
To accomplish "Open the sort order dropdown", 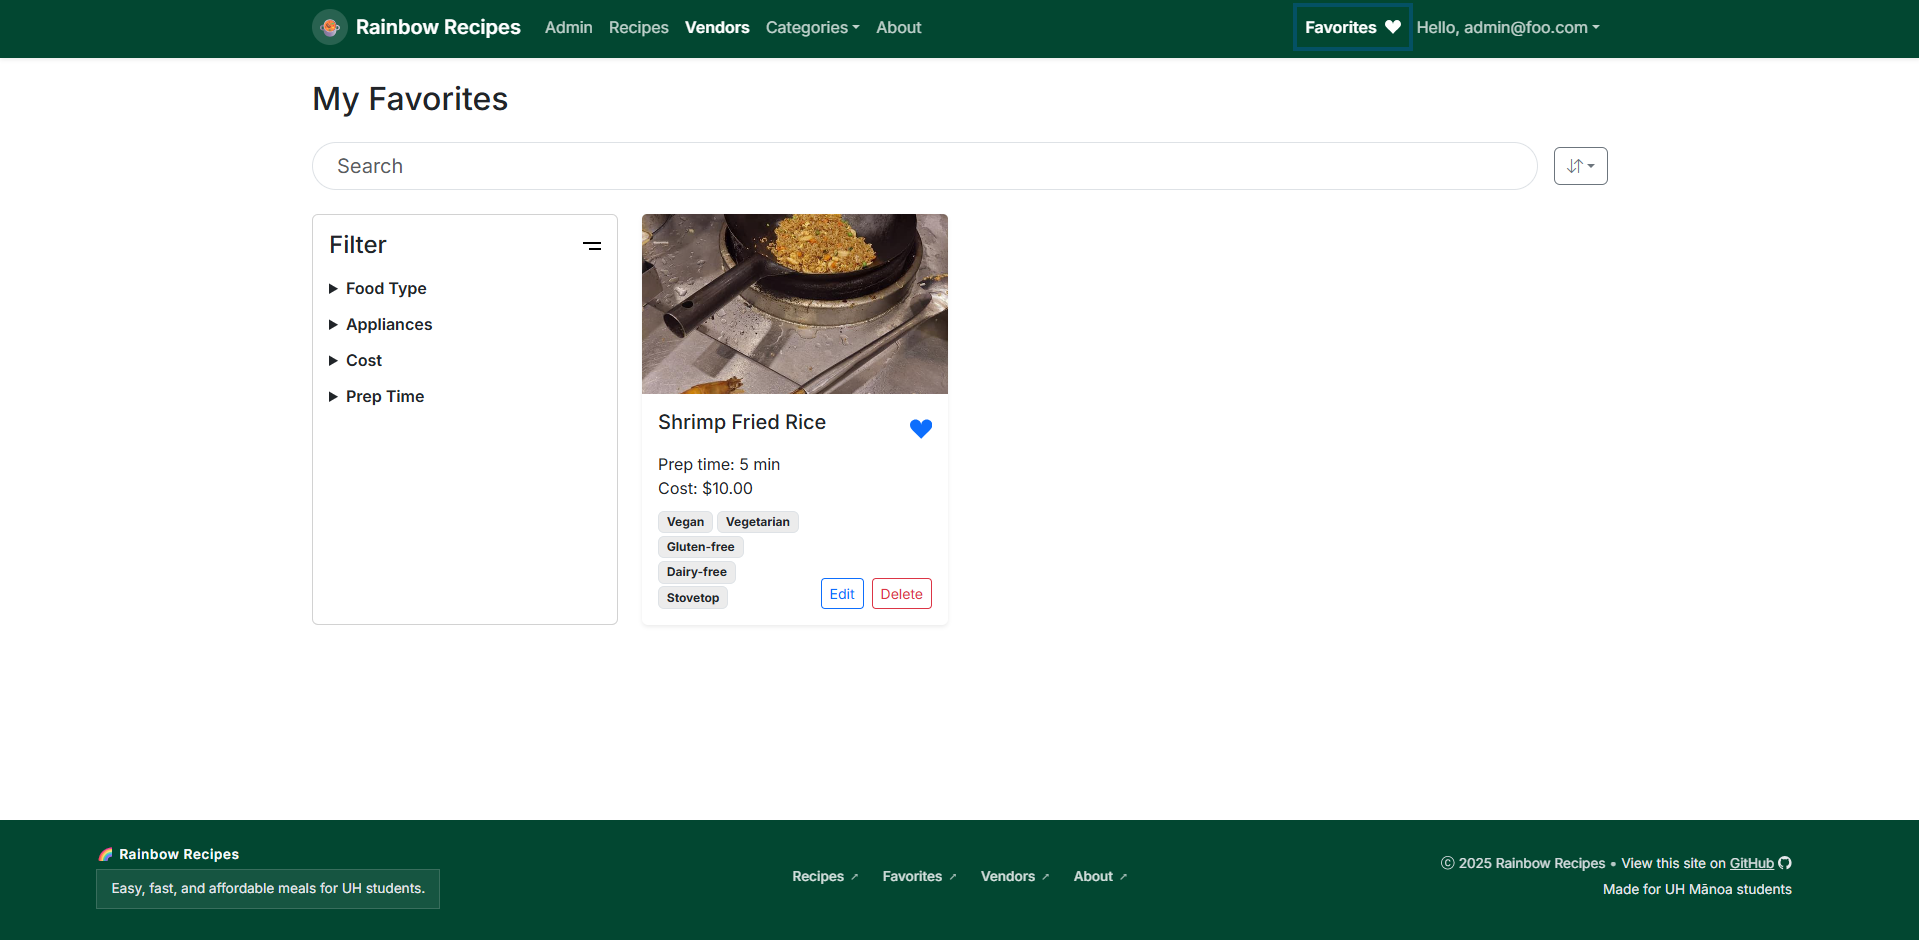I will click(x=1580, y=166).
